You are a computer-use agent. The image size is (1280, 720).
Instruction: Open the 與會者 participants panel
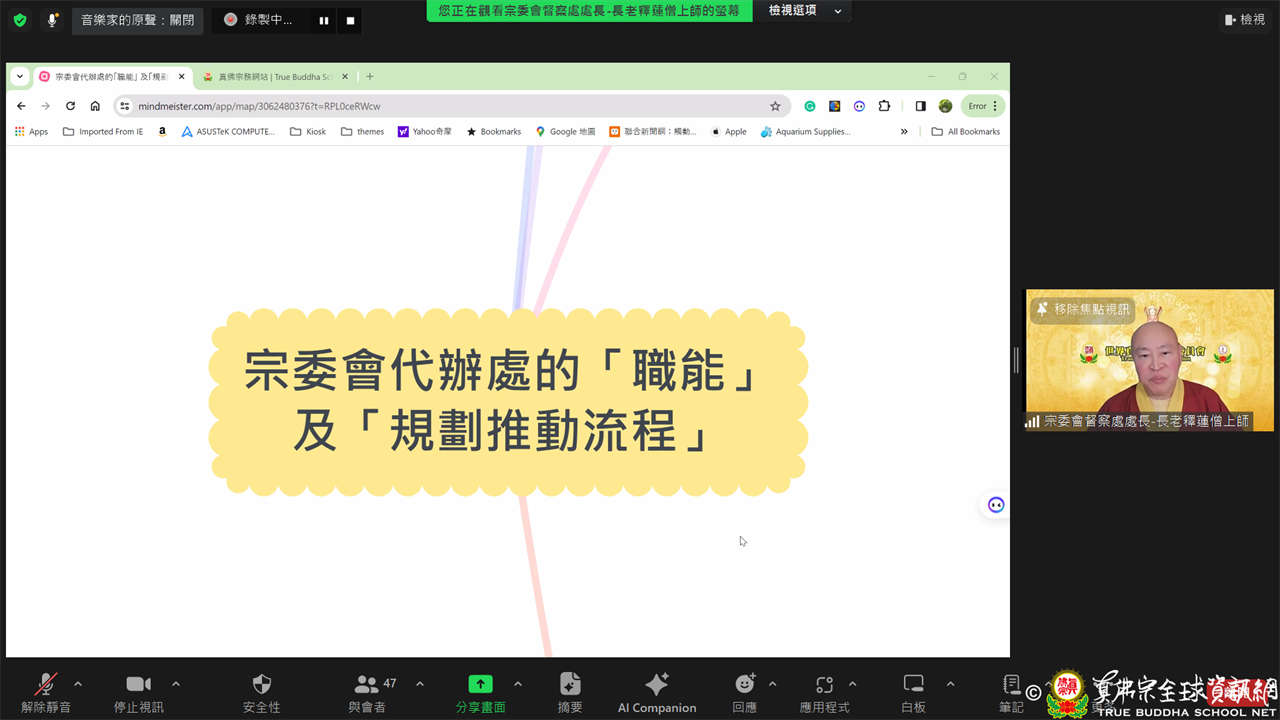pos(367,685)
